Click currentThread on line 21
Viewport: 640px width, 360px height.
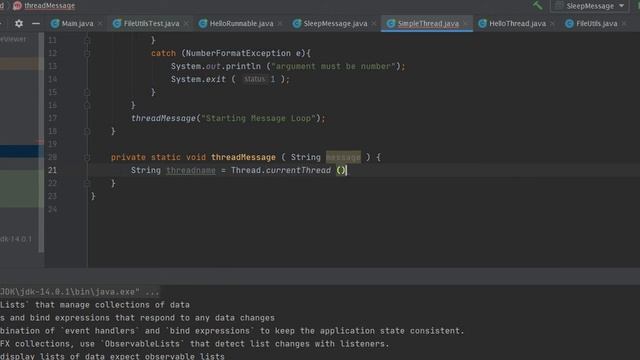tap(298, 170)
